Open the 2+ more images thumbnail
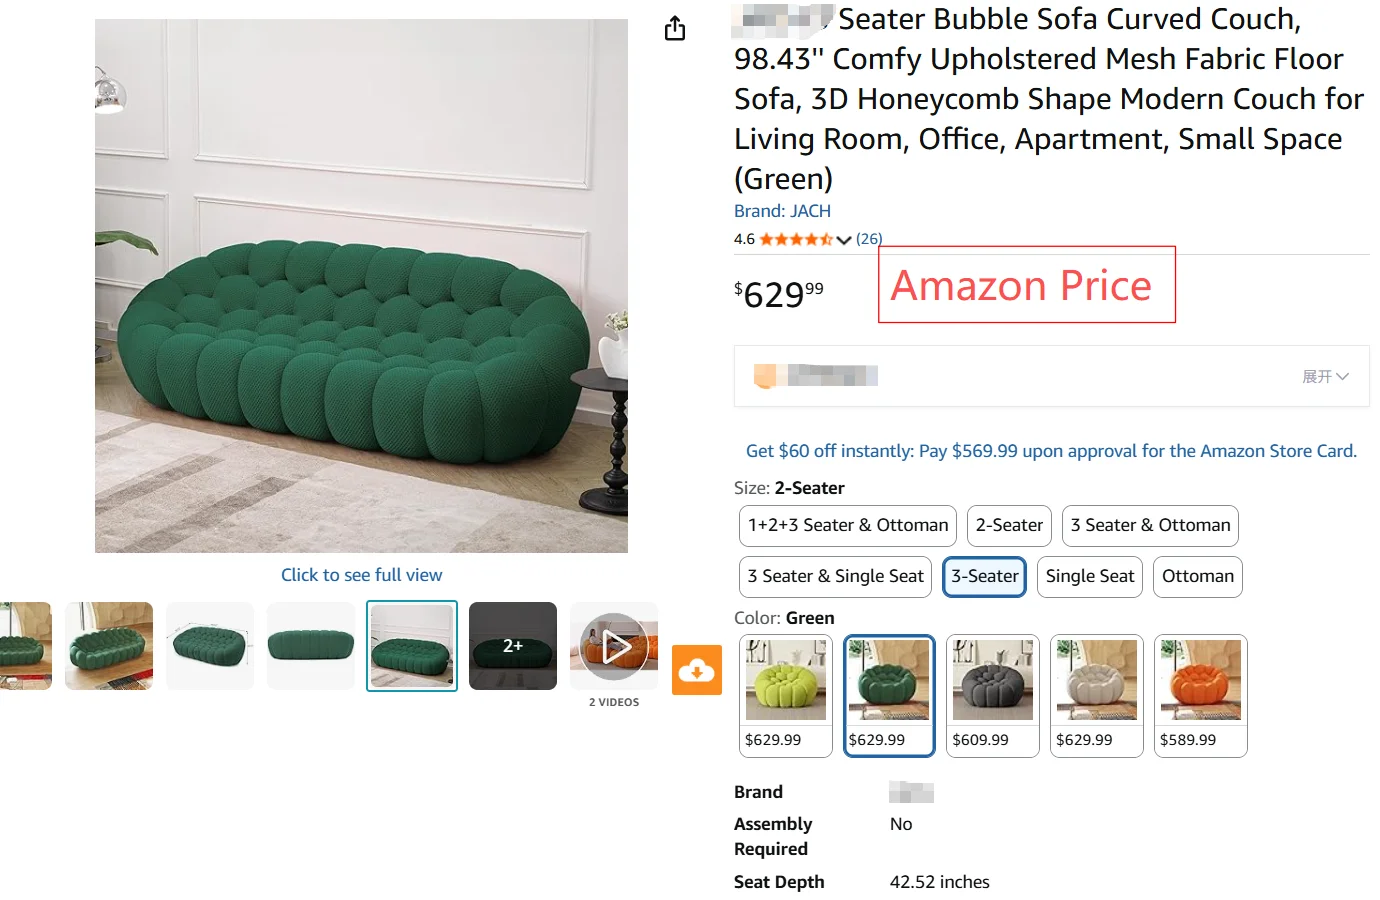Image resolution: width=1380 pixels, height=900 pixels. point(513,646)
